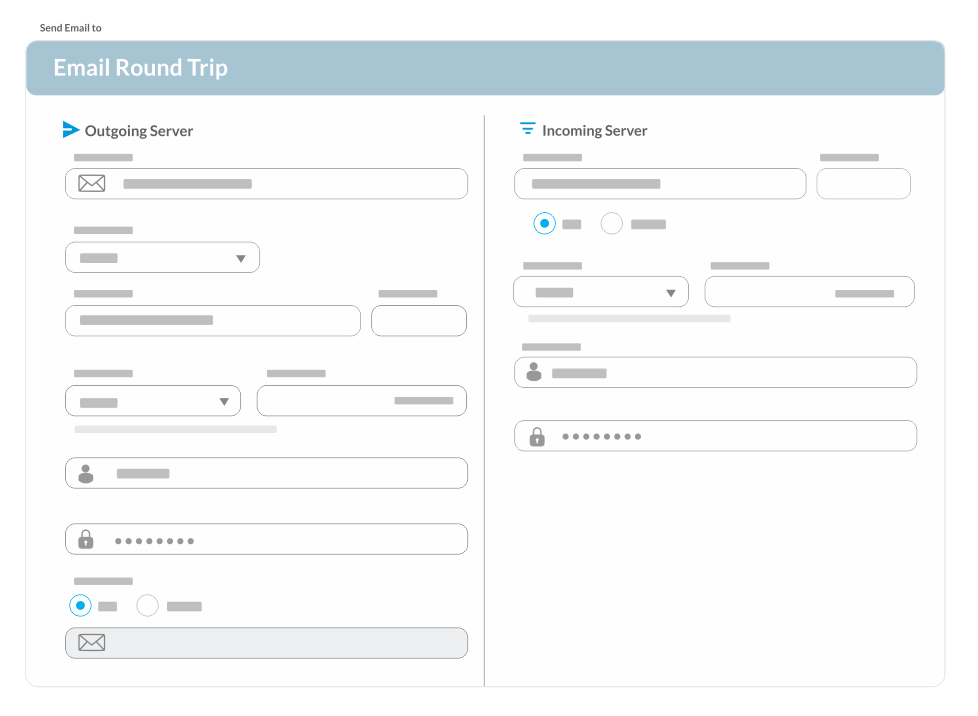
Task: Click the filter icon beside Incoming Server
Action: (x=527, y=128)
